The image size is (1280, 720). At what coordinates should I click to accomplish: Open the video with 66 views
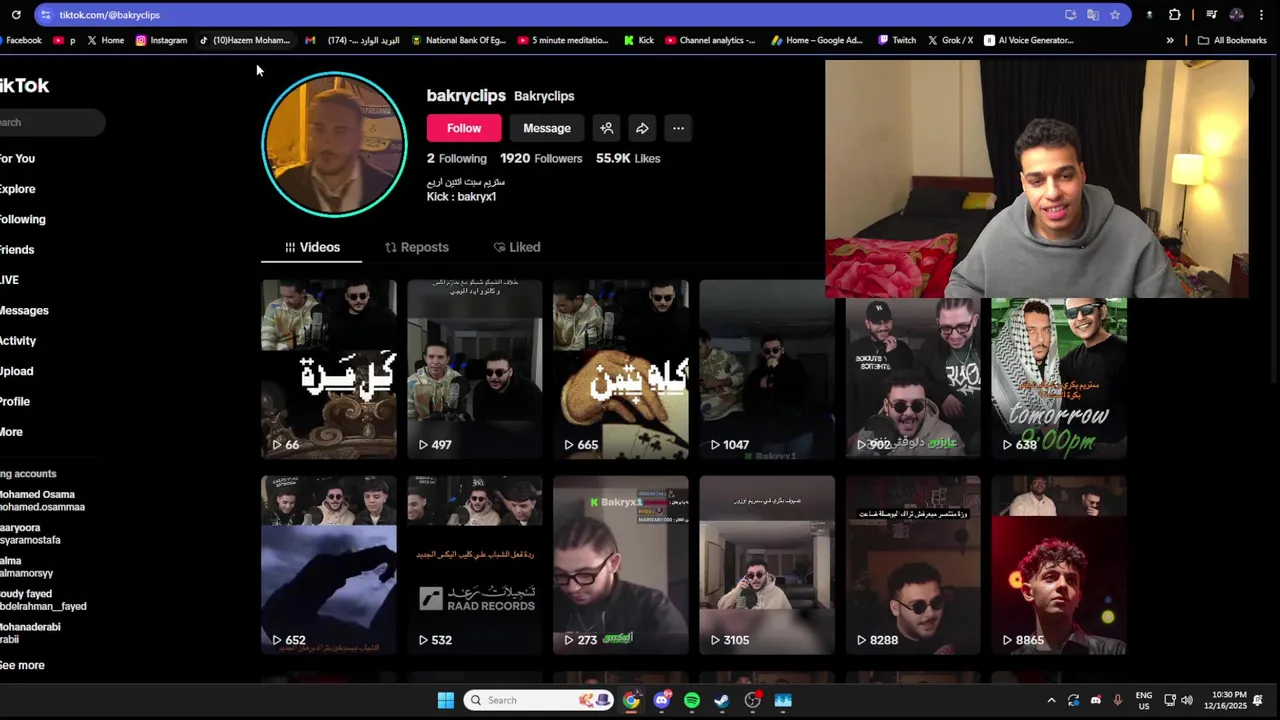[329, 369]
